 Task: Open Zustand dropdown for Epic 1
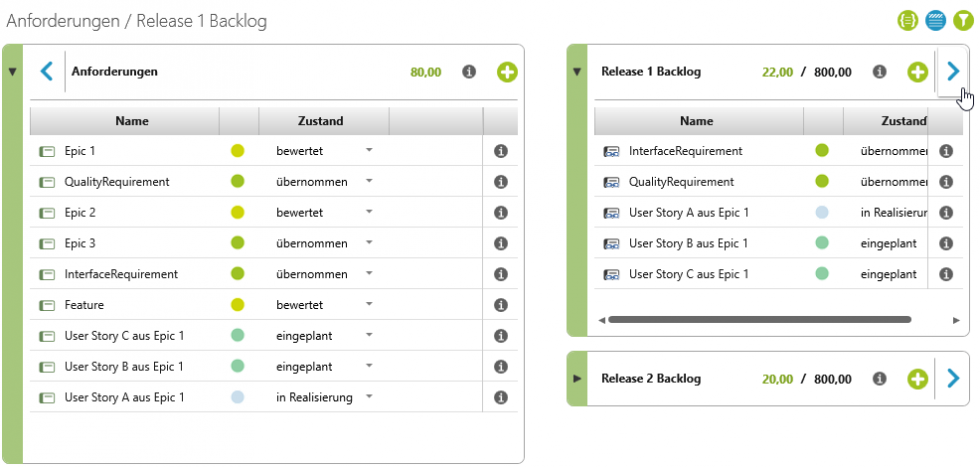369,151
